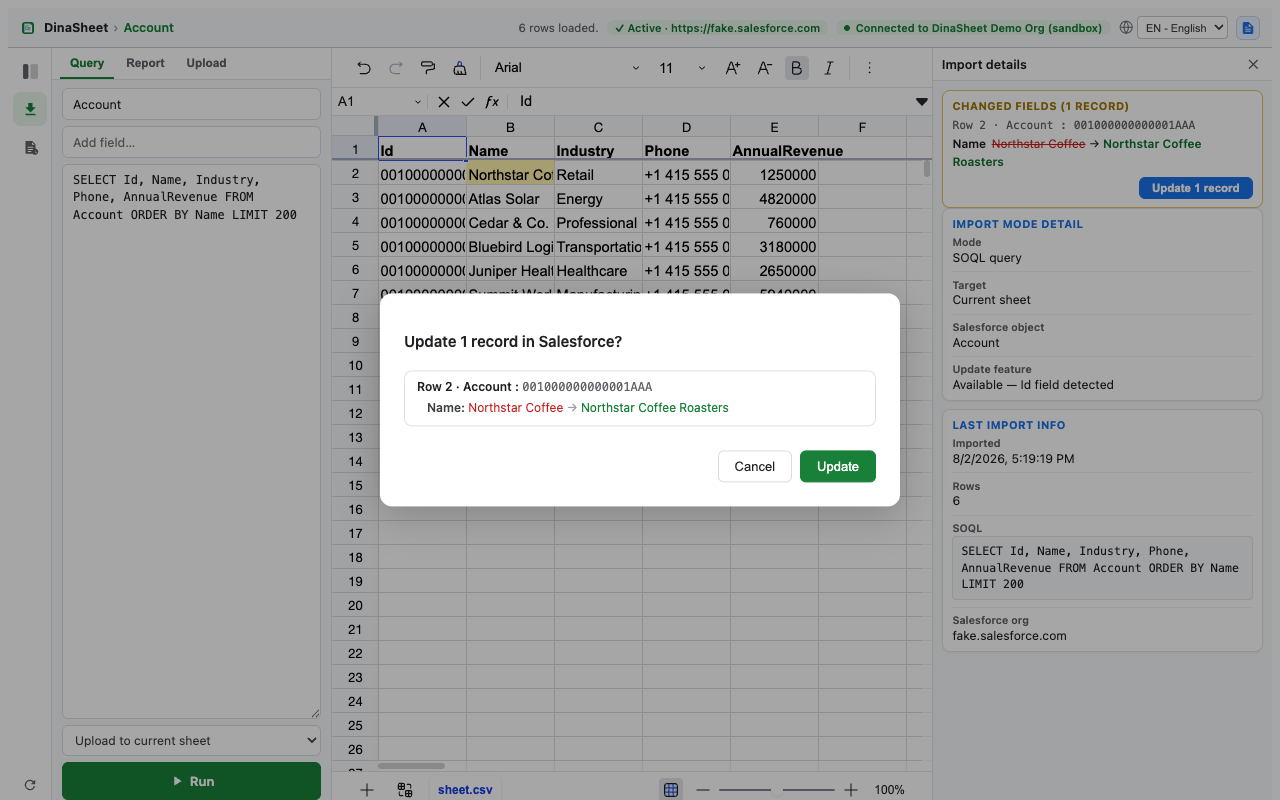The width and height of the screenshot is (1280, 800).
Task: Select the paint format tool
Action: 428,68
